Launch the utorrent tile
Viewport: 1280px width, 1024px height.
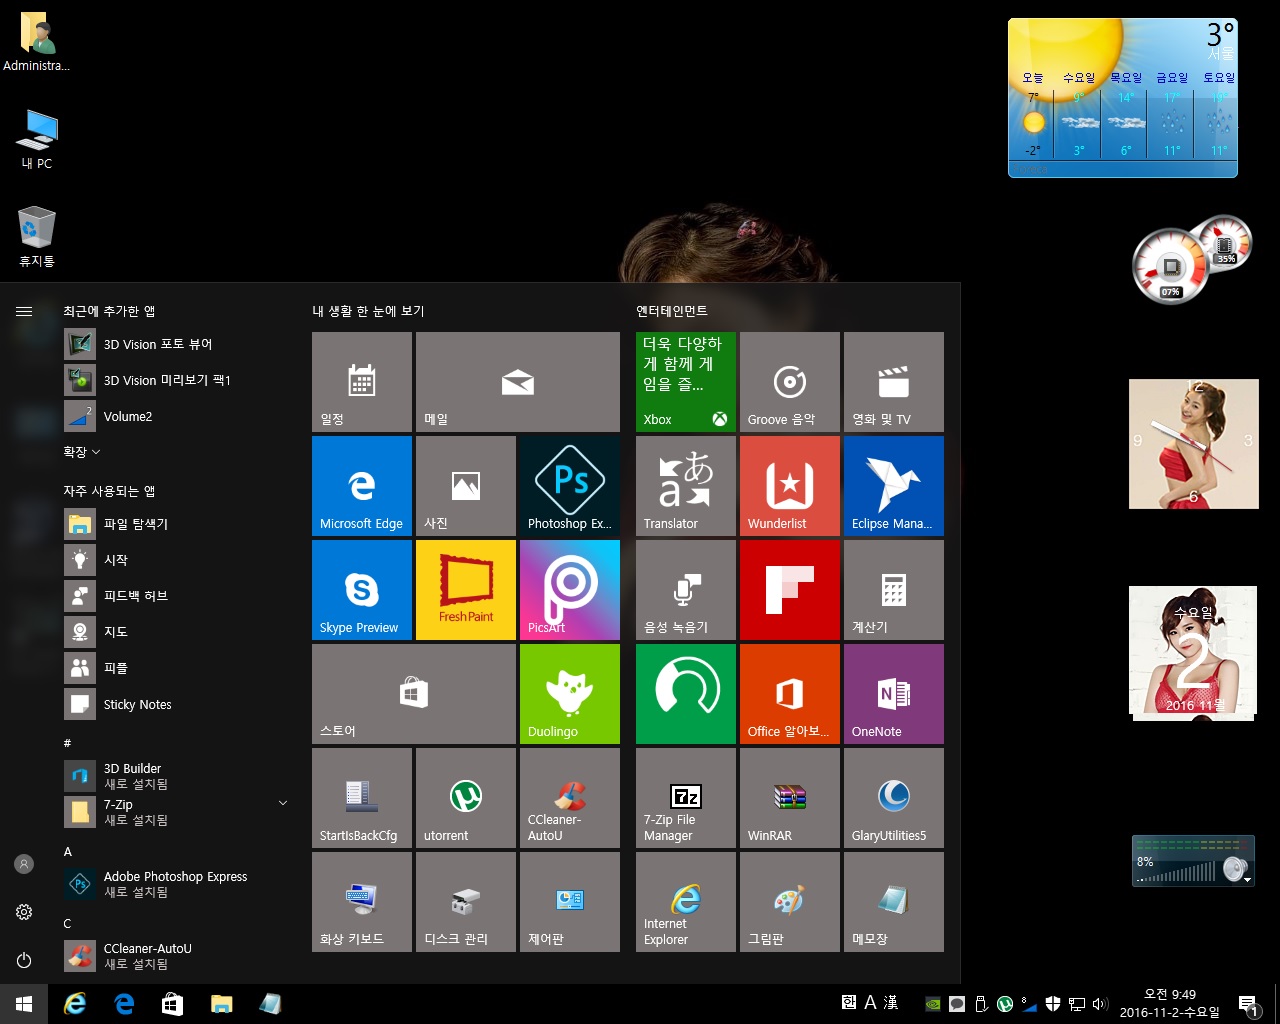click(x=466, y=798)
